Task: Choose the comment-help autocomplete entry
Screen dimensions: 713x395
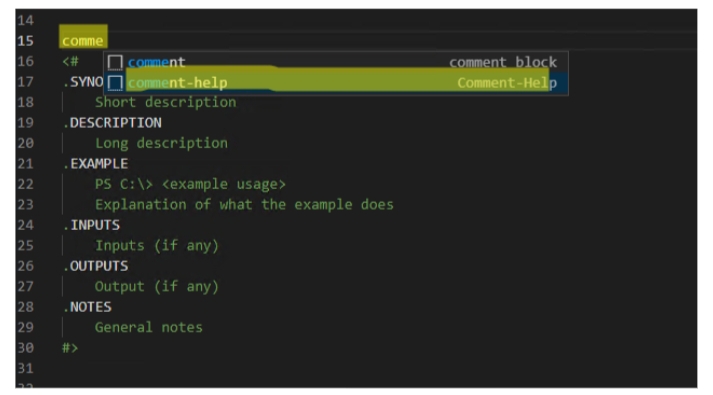Action: click(x=336, y=83)
